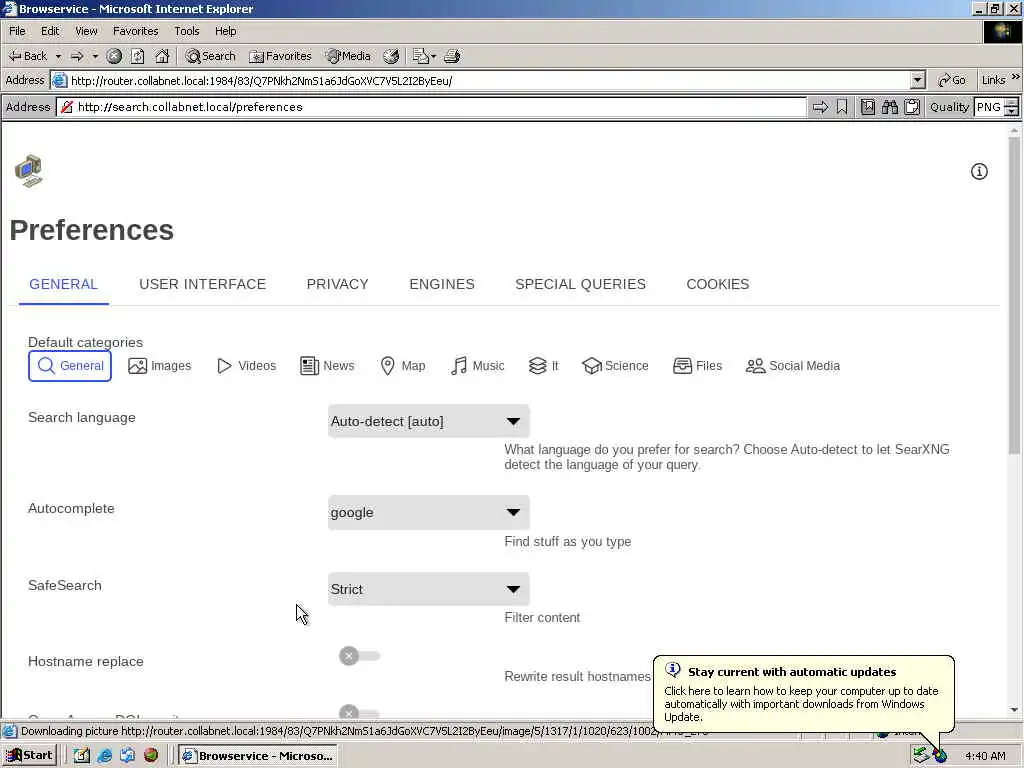1024x768 pixels.
Task: Click the Go button beside address bar
Action: [x=952, y=80]
